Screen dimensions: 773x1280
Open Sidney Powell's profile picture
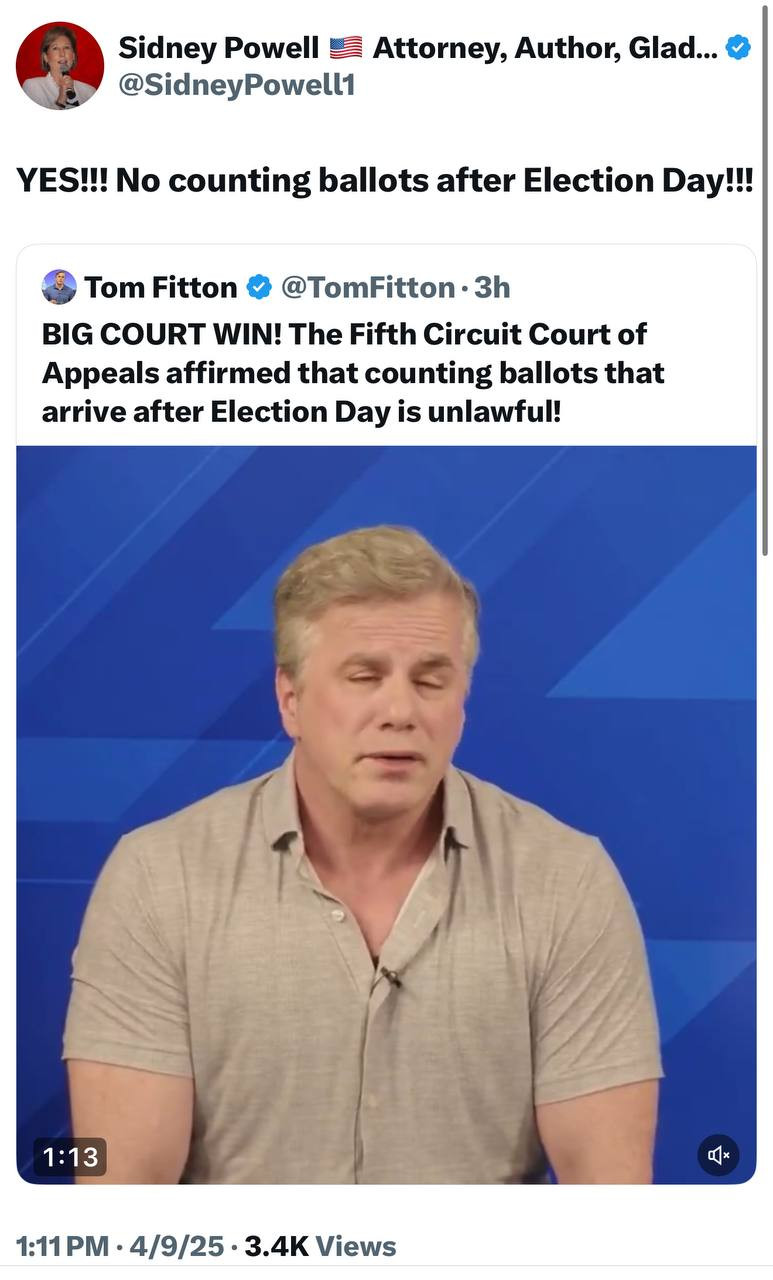(x=60, y=65)
